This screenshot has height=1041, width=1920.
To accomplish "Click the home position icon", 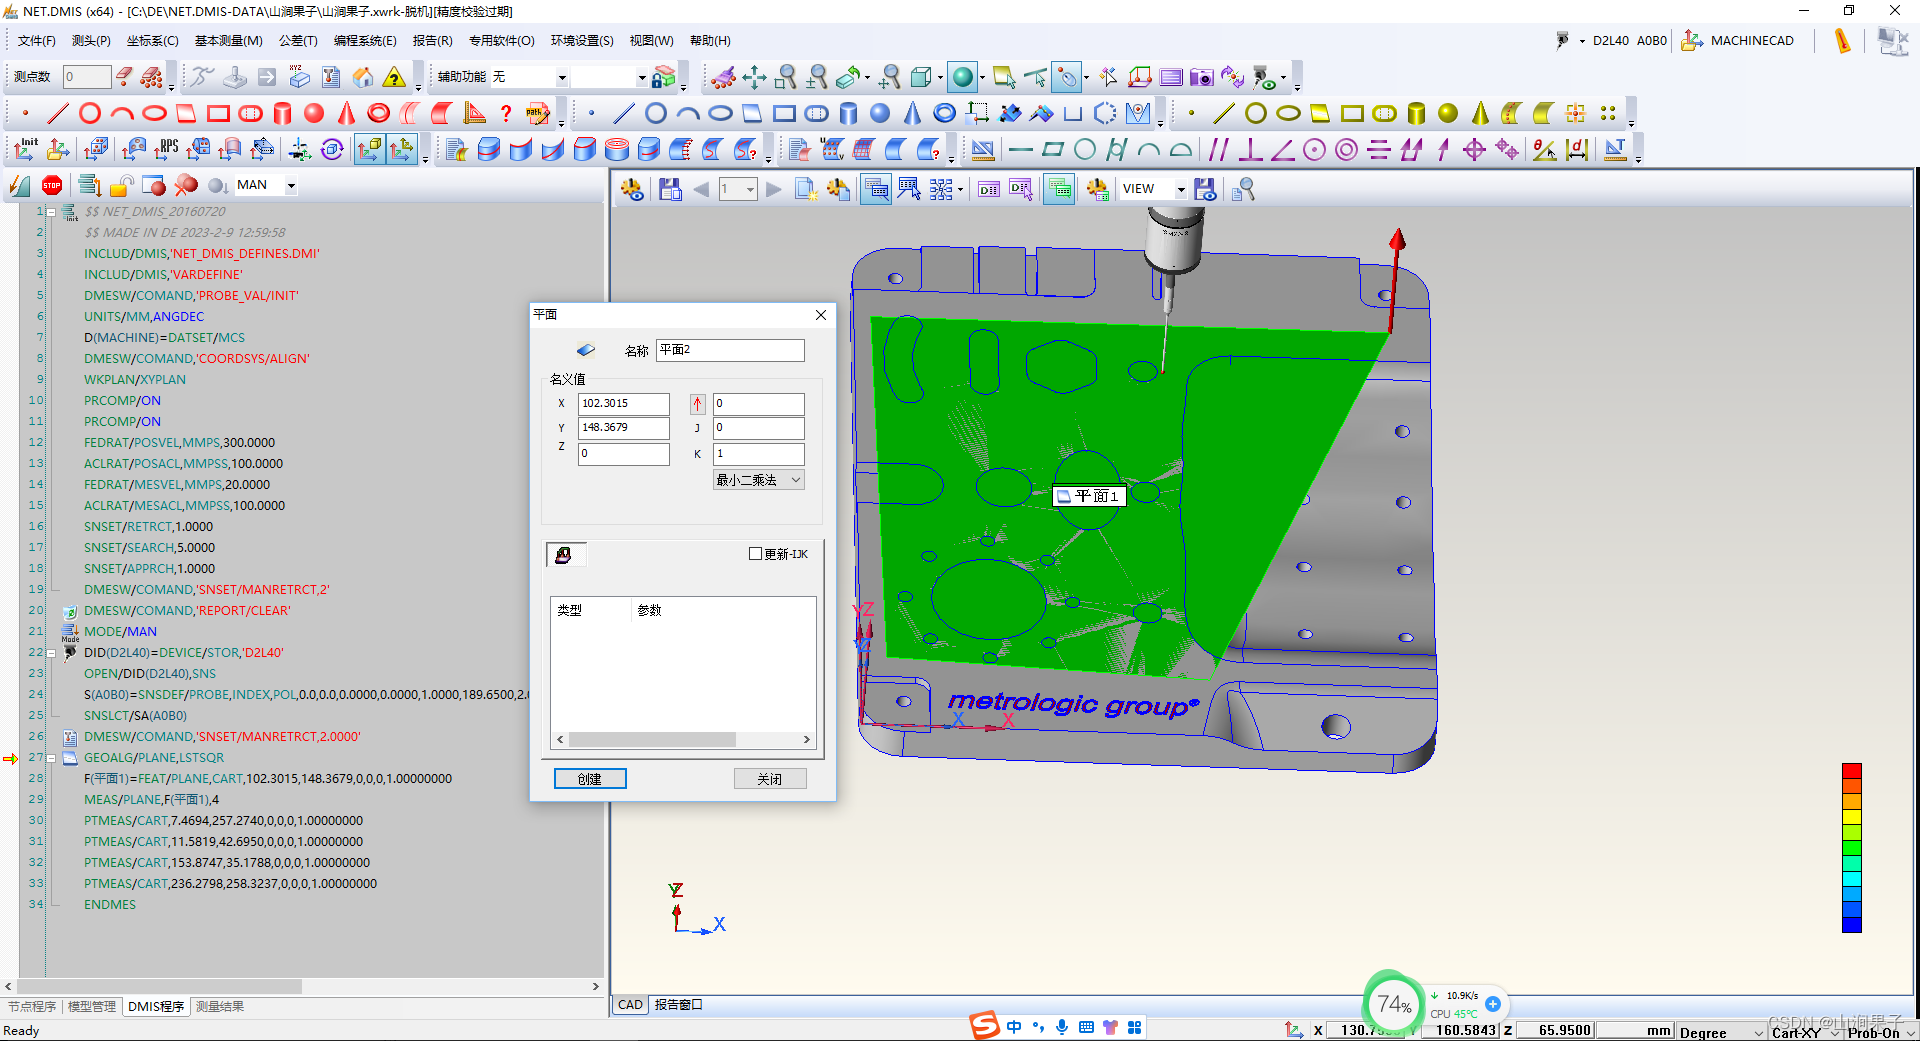I will tap(363, 77).
